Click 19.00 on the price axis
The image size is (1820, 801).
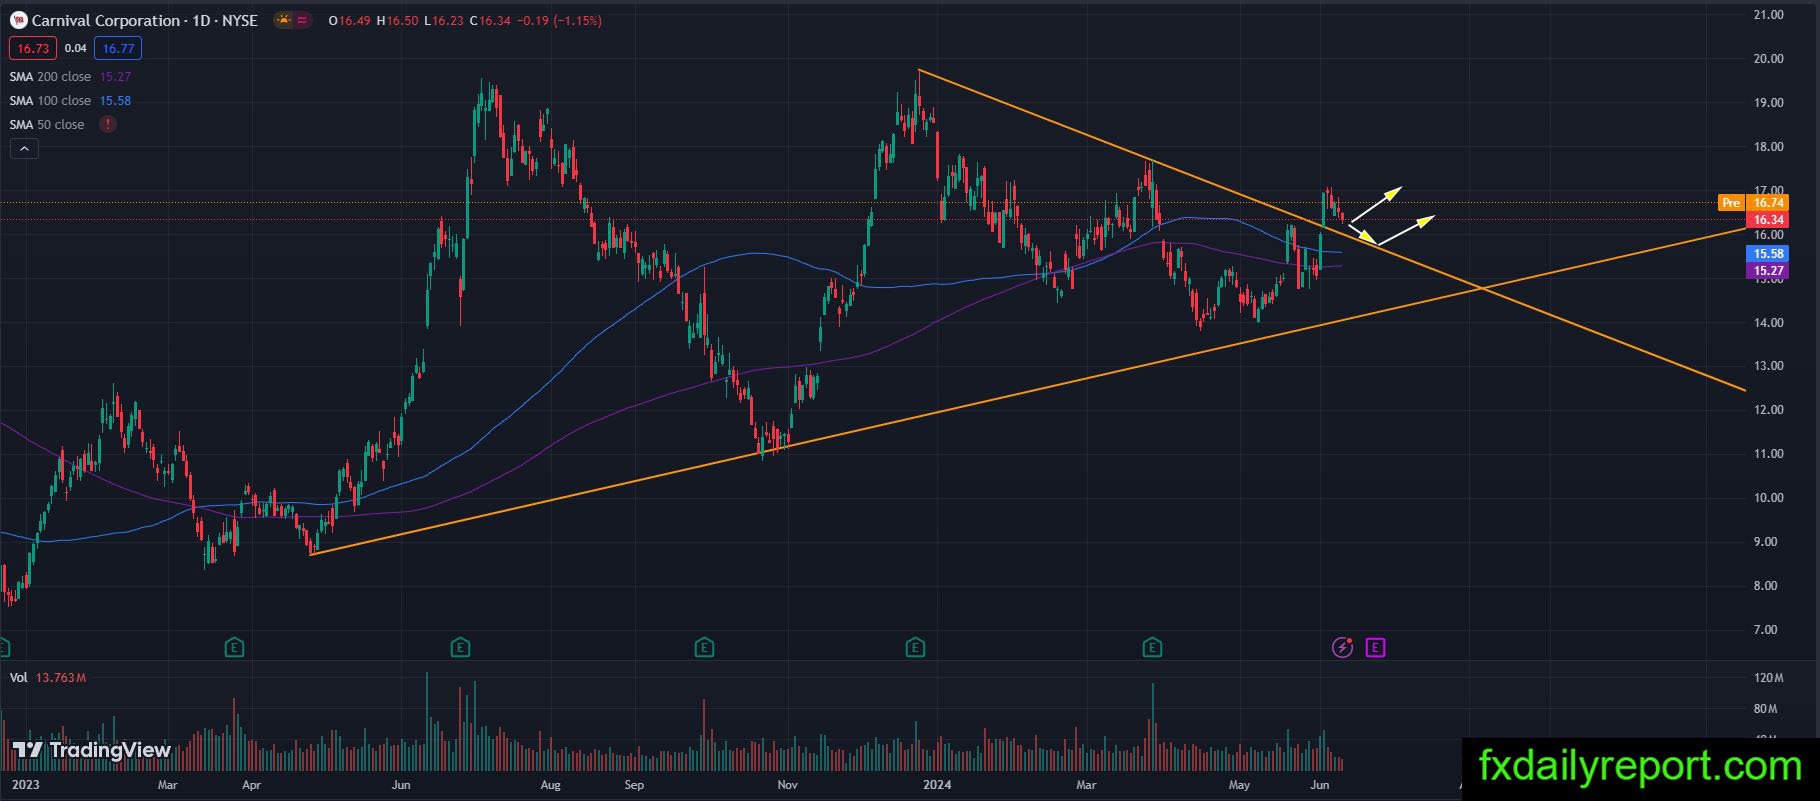point(1768,102)
